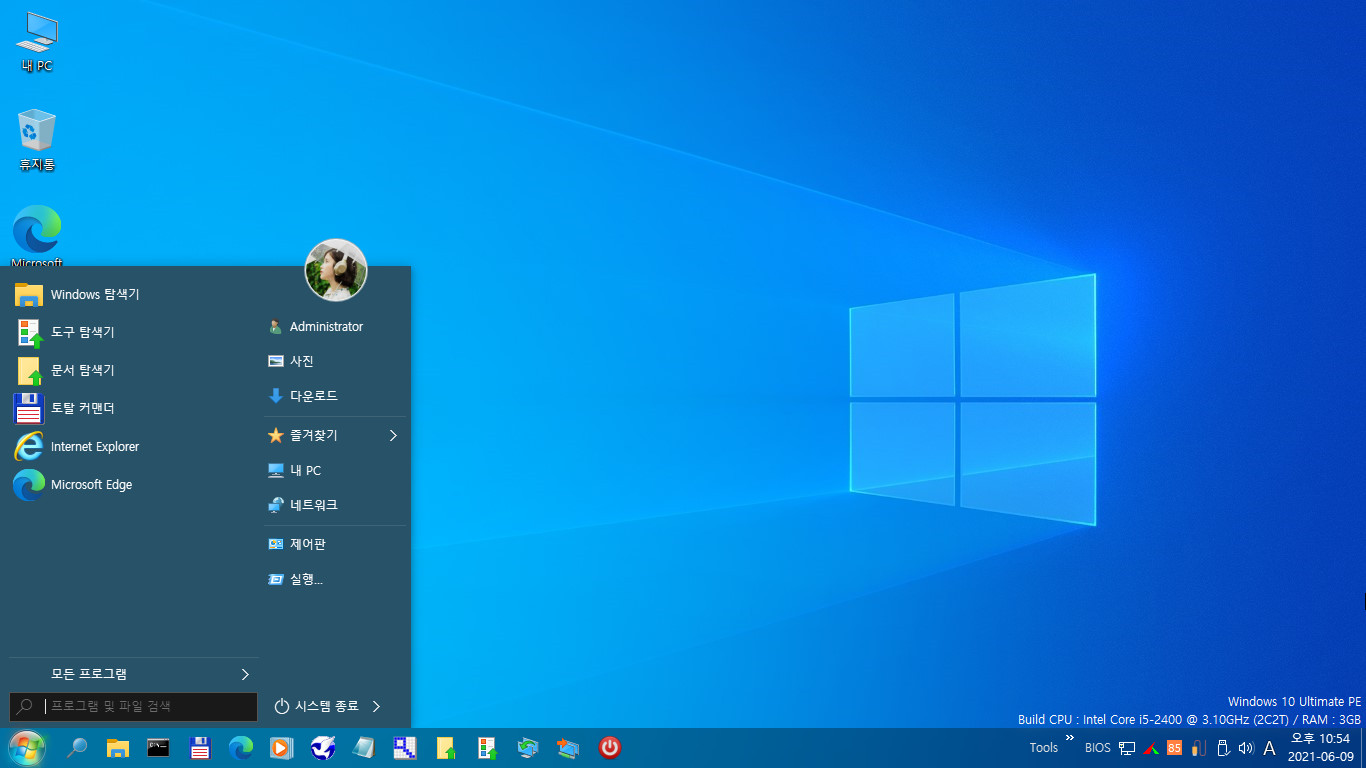
Task: Open the clock showing 오후 10:54
Action: pyautogui.click(x=1320, y=748)
